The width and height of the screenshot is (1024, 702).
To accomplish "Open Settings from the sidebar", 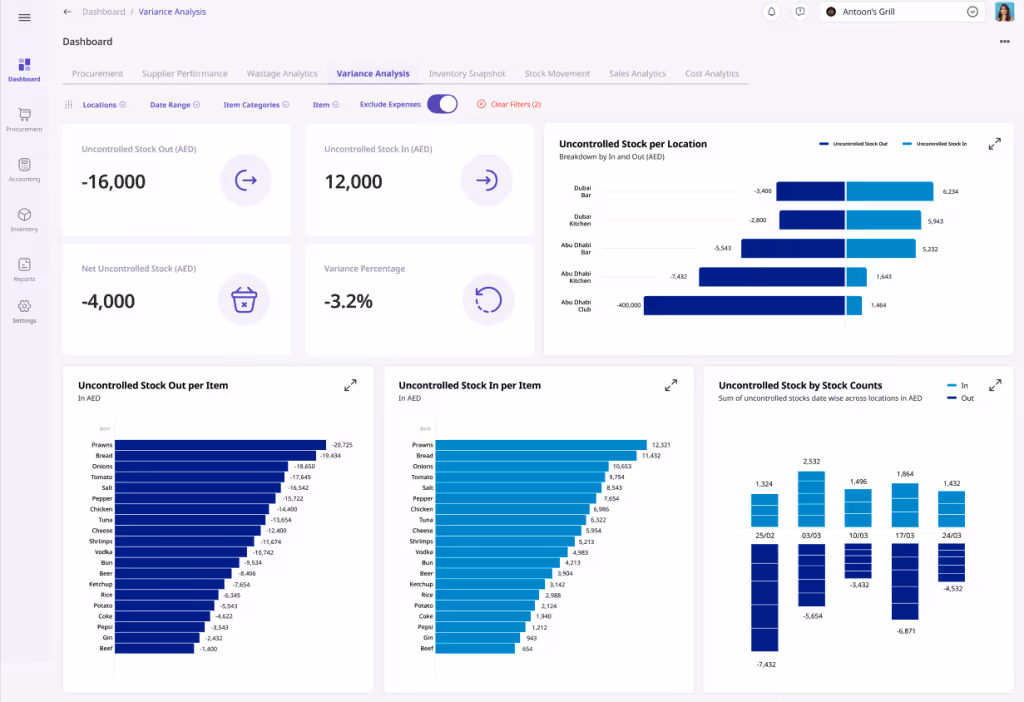I will (x=23, y=313).
